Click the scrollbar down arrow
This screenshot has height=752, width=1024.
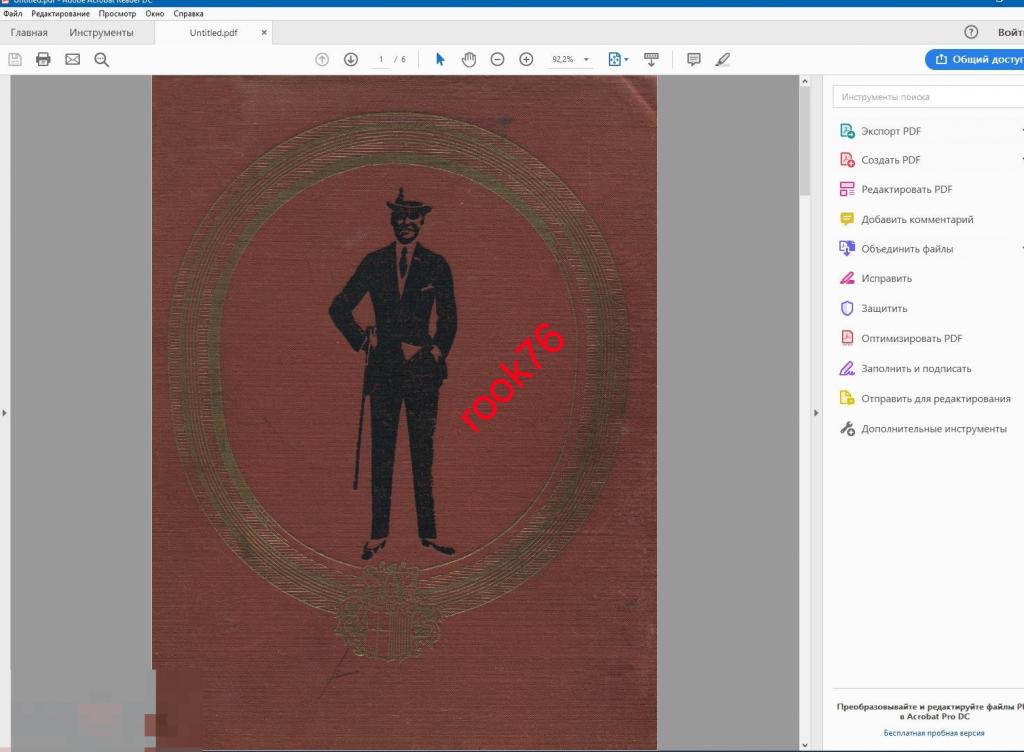point(805,745)
